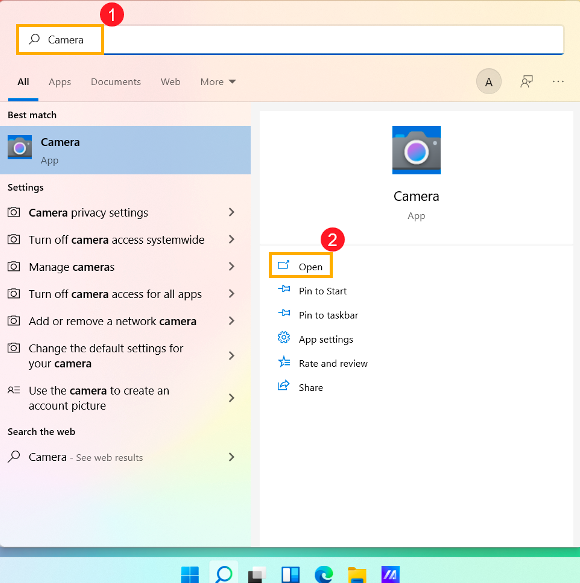580x583 pixels.
Task: Expand the More dropdown filter
Action: tap(218, 82)
